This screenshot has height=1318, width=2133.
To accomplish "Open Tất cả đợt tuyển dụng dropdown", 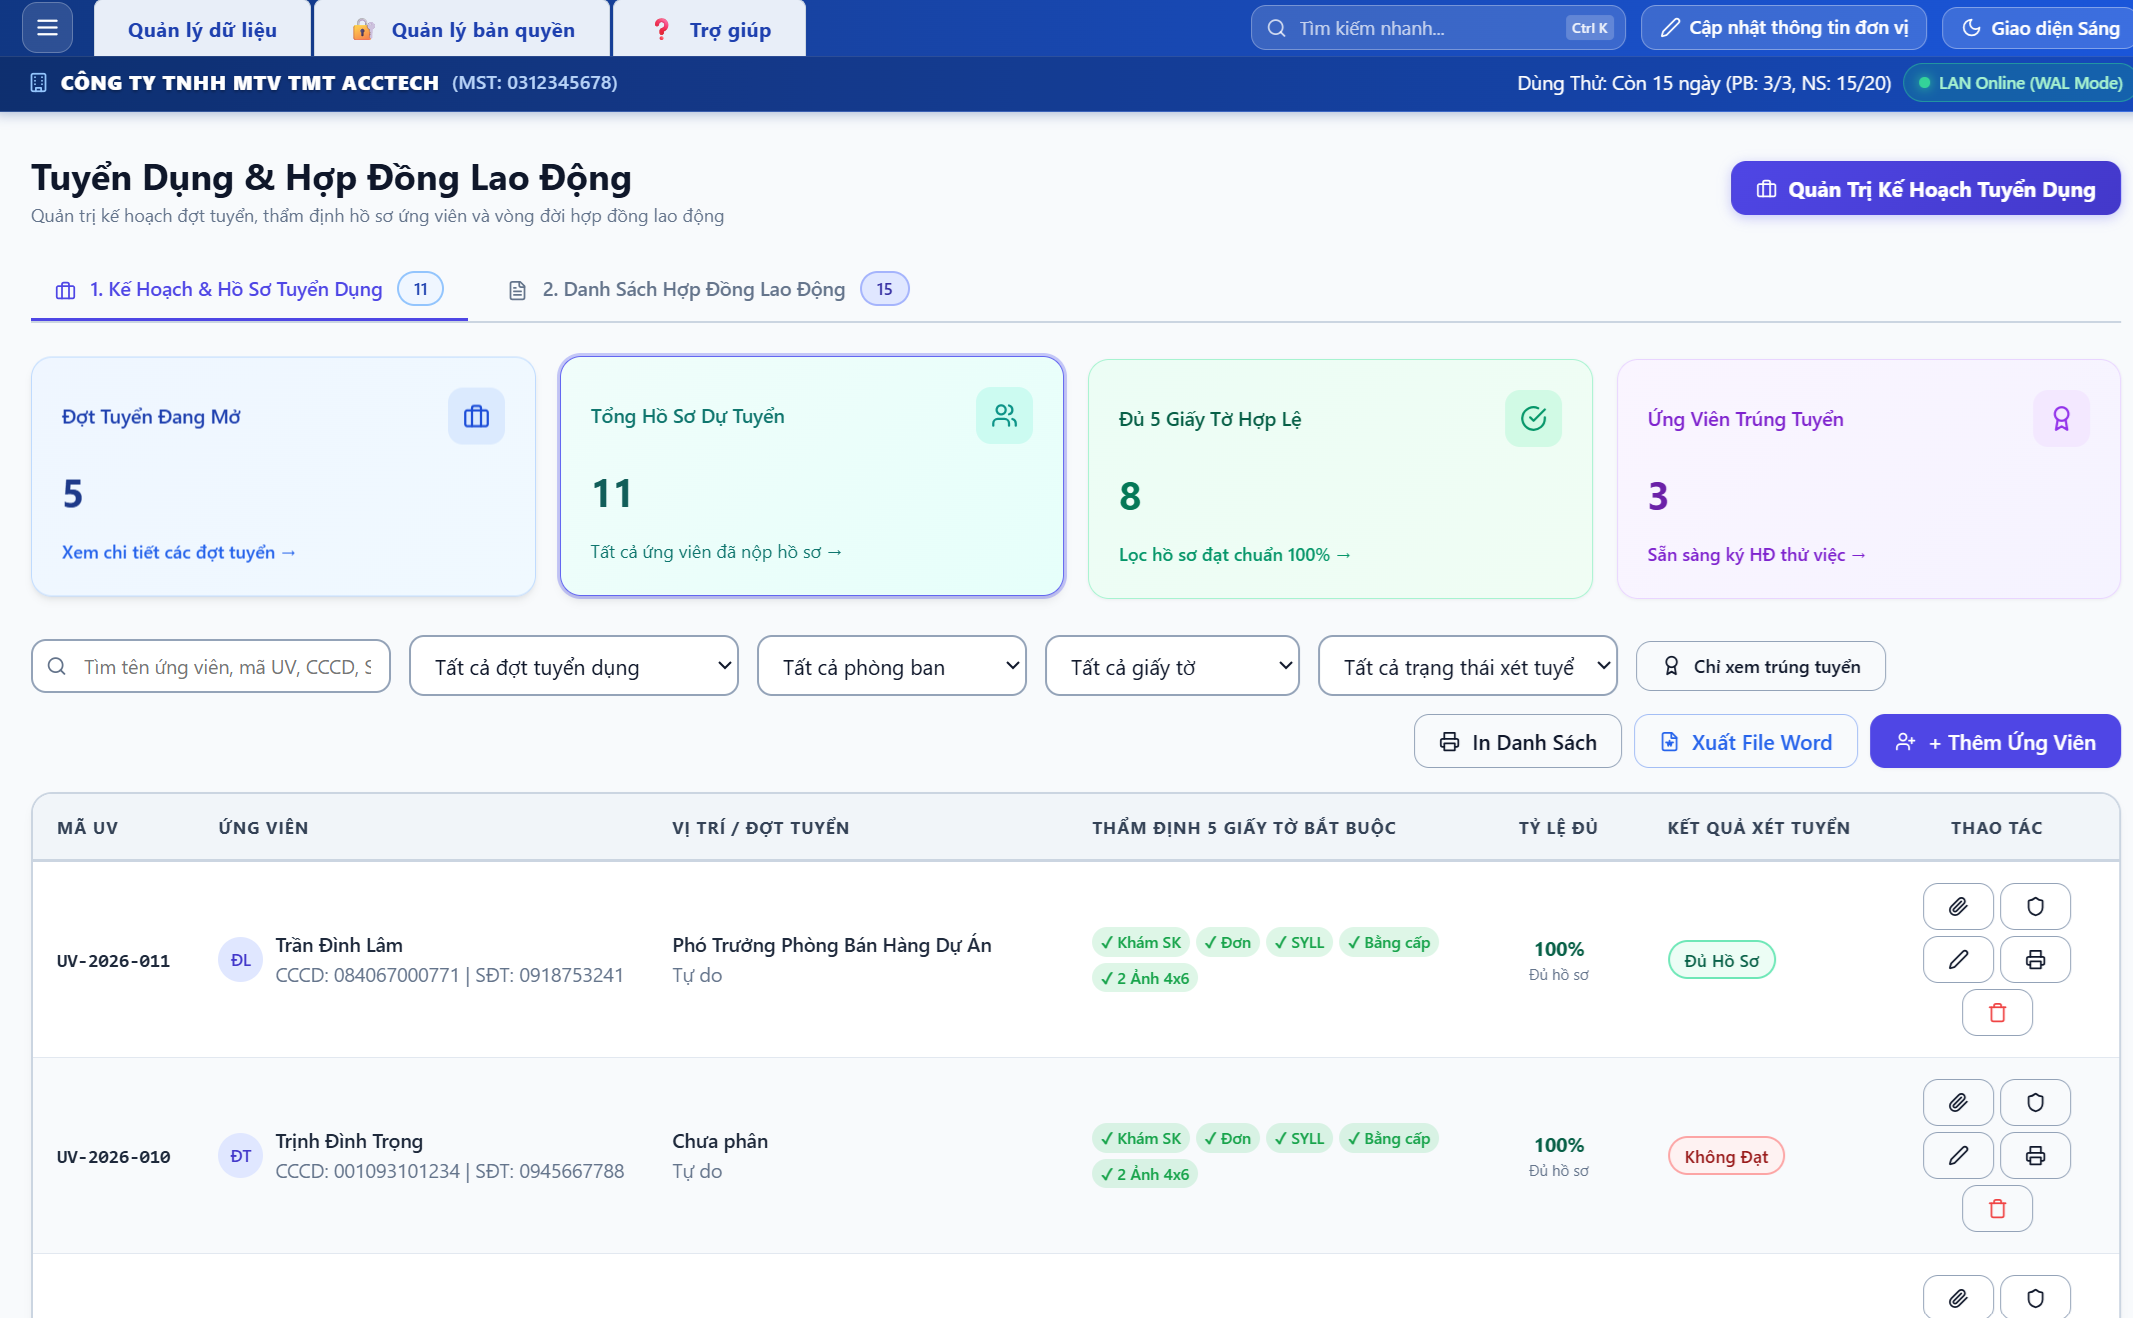I will (574, 666).
